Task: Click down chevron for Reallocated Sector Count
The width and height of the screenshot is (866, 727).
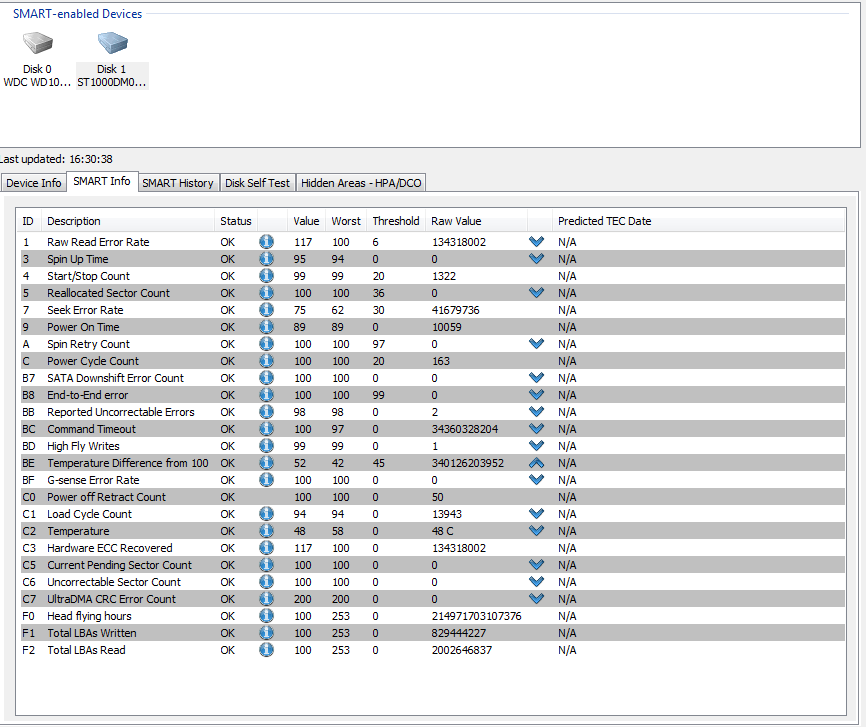Action: coord(536,292)
